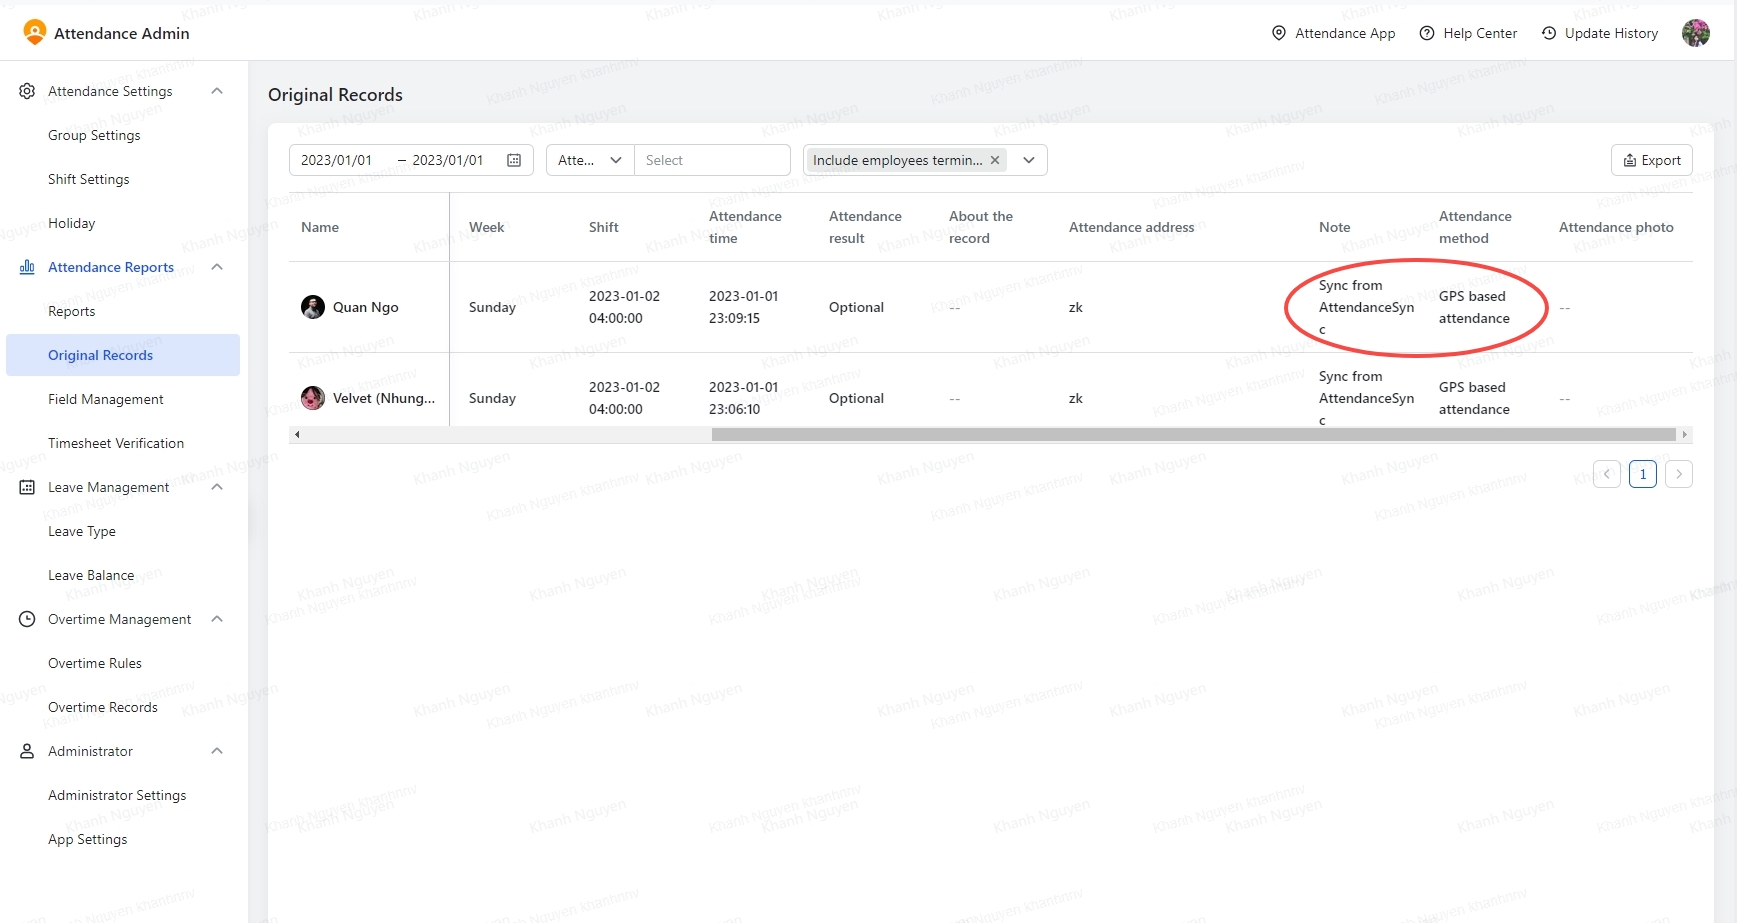Screen dimensions: 1737x923
Task: Click the Attendance App location pin icon
Action: (x=1280, y=33)
